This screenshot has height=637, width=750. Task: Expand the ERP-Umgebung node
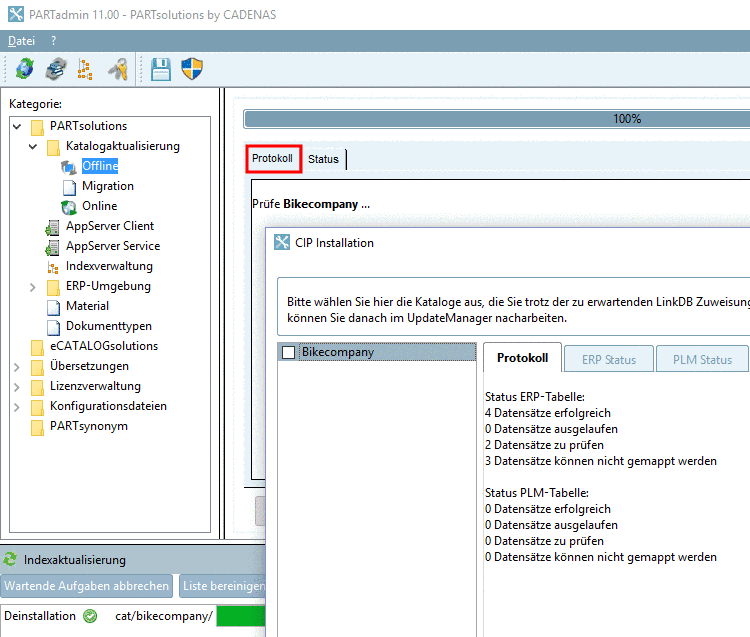(x=33, y=287)
